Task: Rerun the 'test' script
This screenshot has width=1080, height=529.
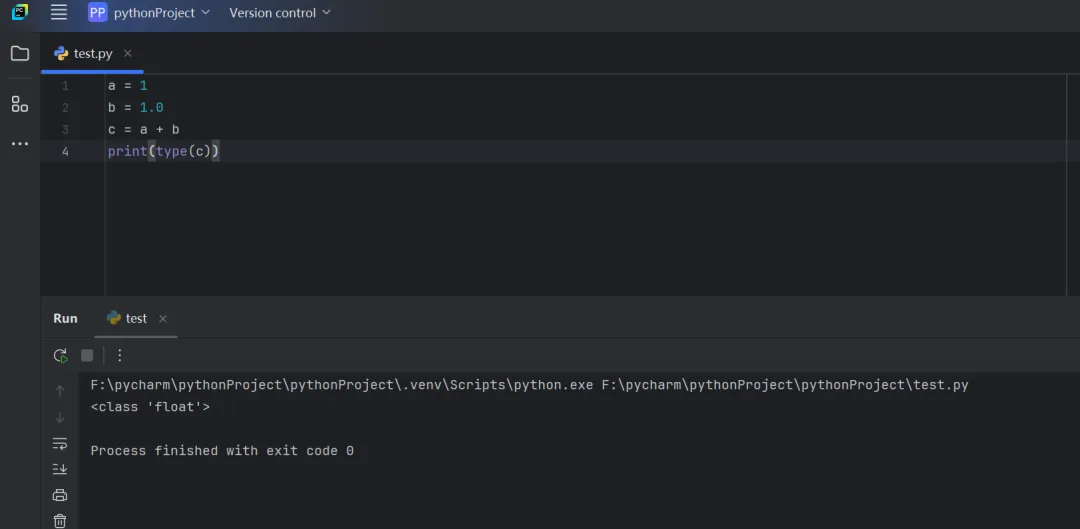Action: (60, 355)
